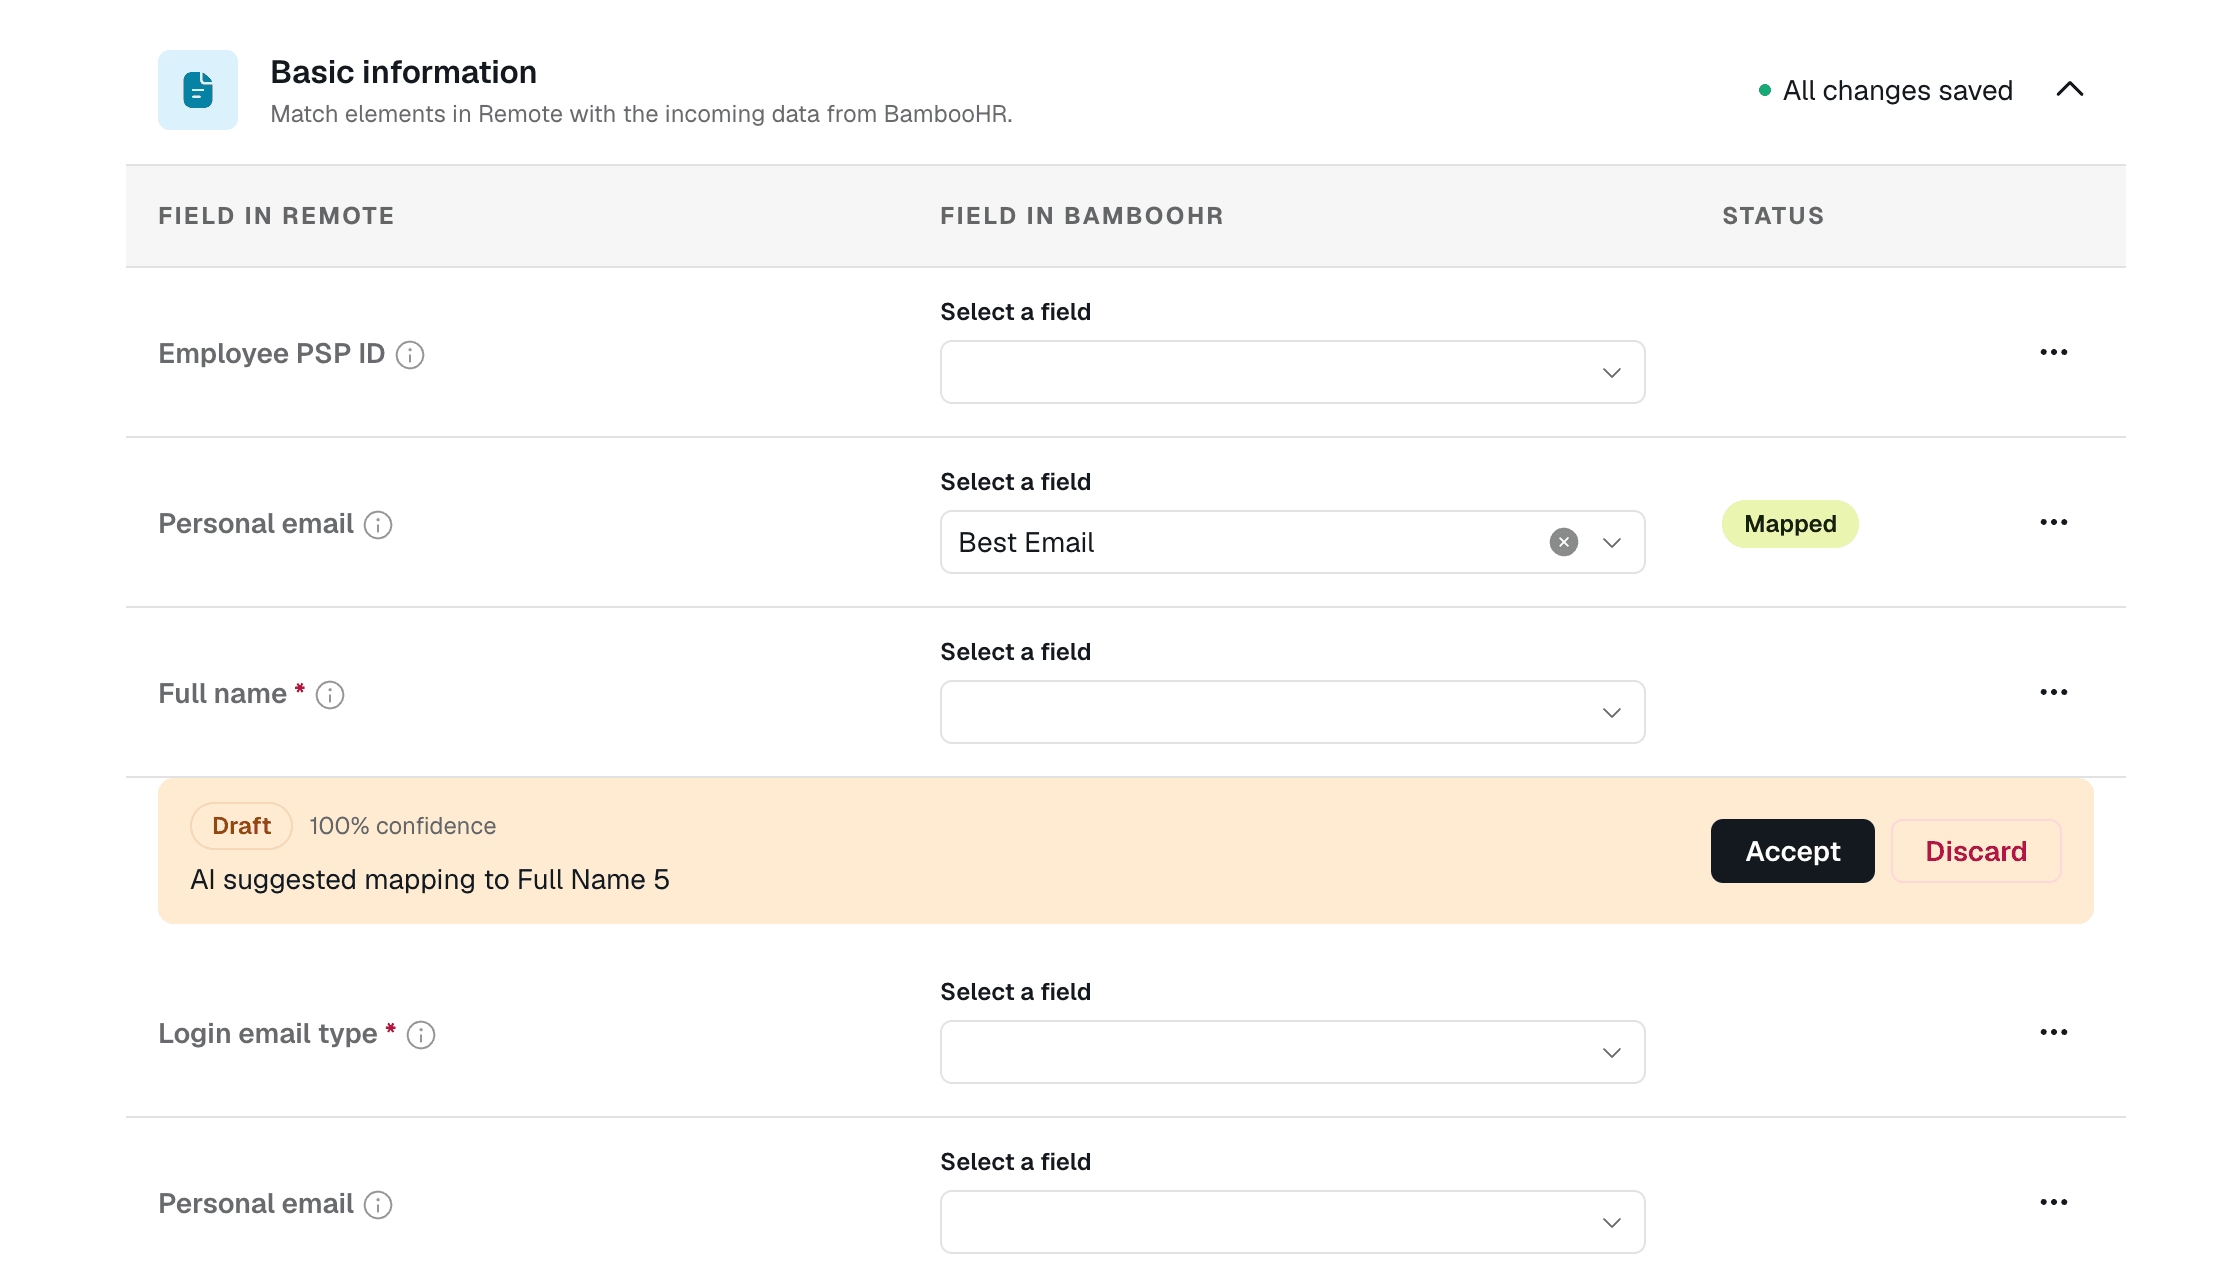Open more options for last Personal email
This screenshot has height=1276, width=2220.
click(2054, 1202)
